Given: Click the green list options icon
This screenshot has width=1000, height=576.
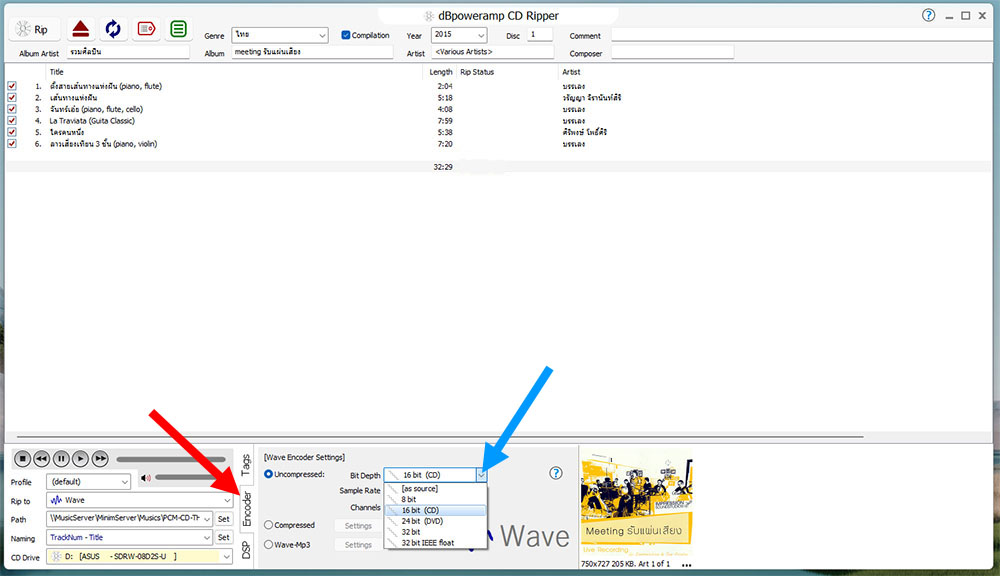Looking at the screenshot, I should pos(178,29).
